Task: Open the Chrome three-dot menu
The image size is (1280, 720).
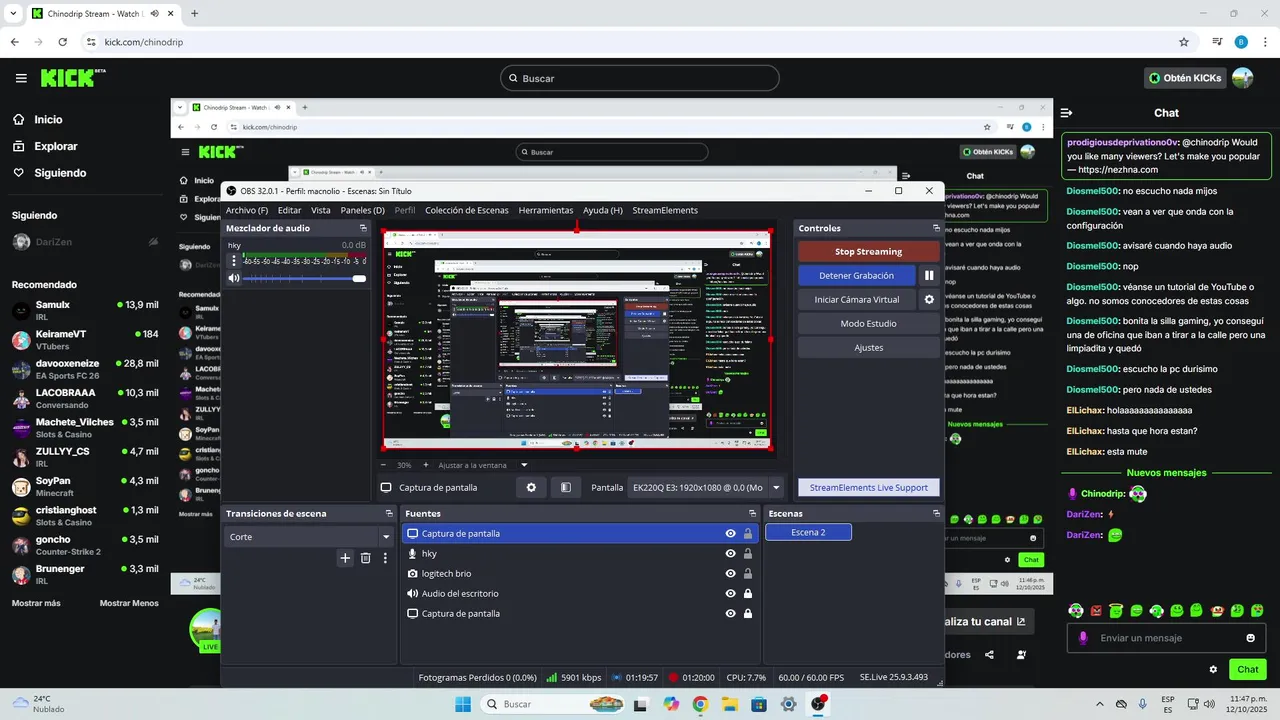Action: coord(1264,42)
